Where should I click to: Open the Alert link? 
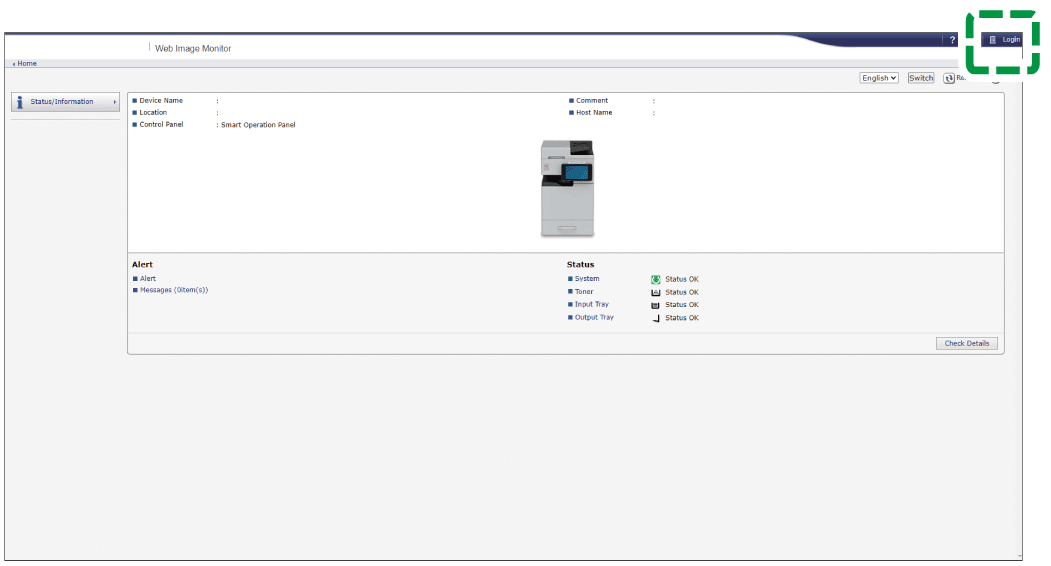coord(147,278)
